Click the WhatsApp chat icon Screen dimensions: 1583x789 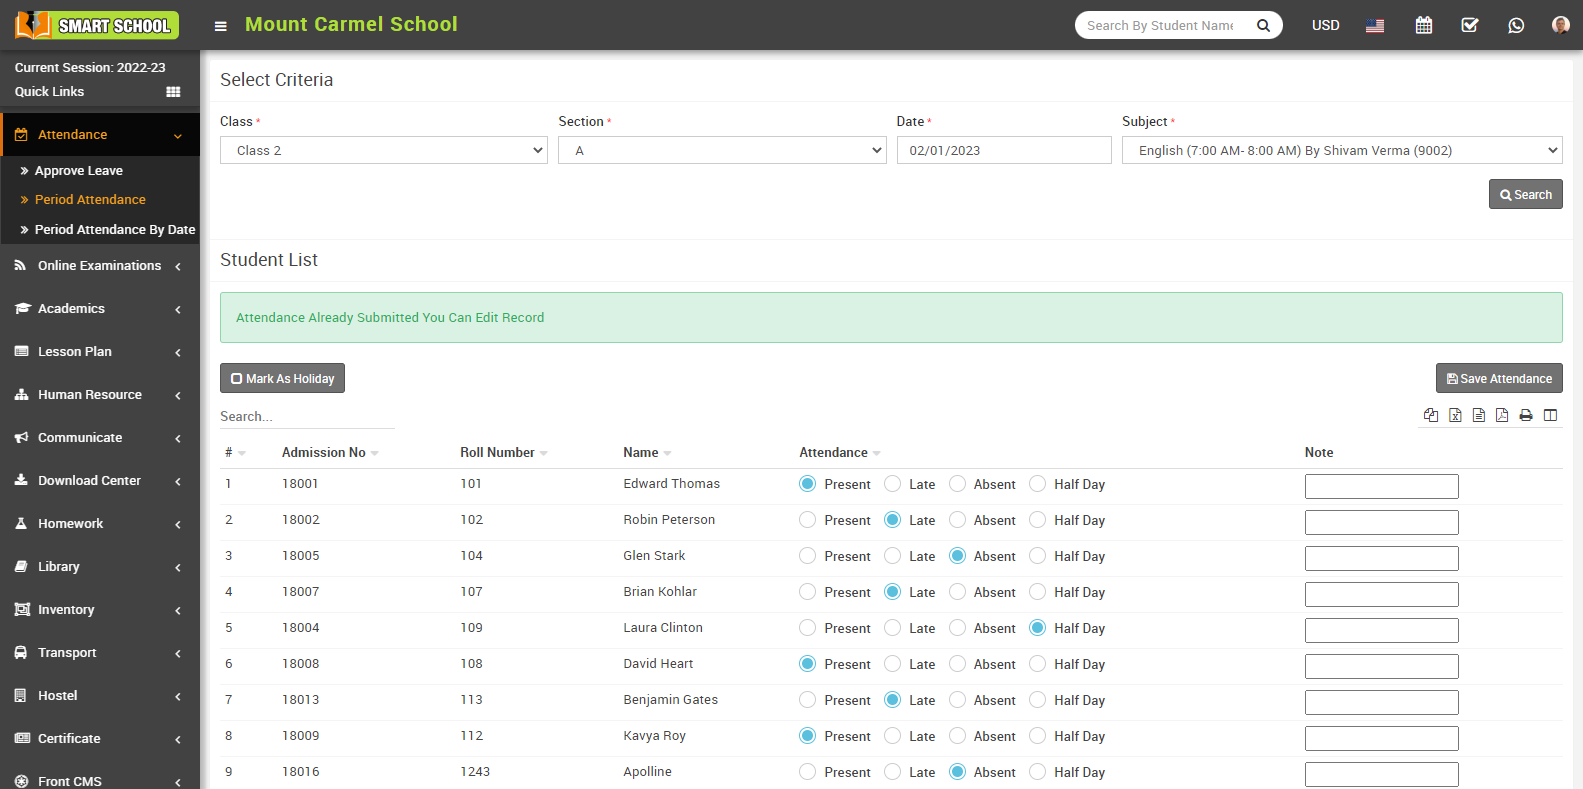pyautogui.click(x=1515, y=25)
